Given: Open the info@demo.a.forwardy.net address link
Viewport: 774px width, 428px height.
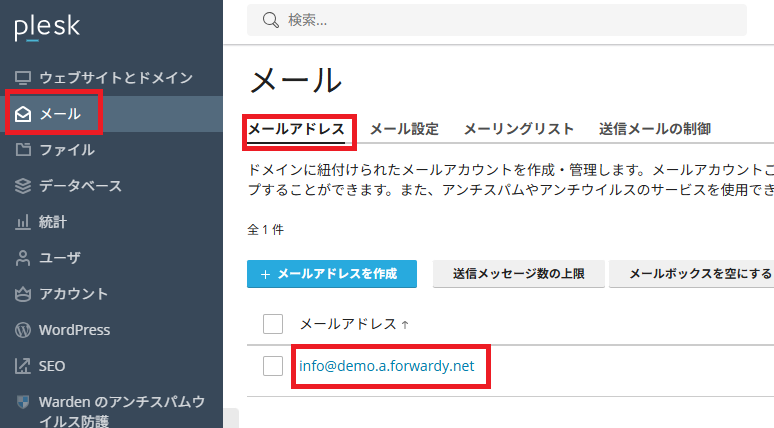Looking at the screenshot, I should [386, 366].
